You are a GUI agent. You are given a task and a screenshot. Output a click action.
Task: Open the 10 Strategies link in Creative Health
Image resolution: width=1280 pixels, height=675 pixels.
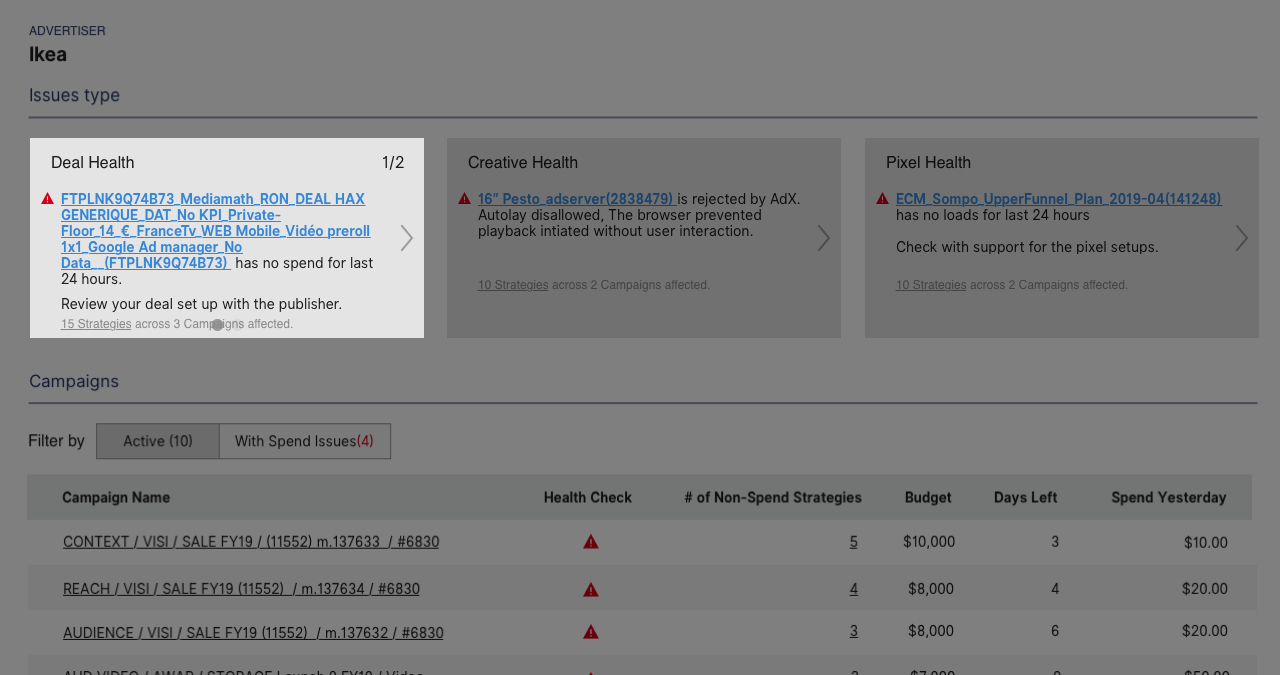pyautogui.click(x=513, y=285)
